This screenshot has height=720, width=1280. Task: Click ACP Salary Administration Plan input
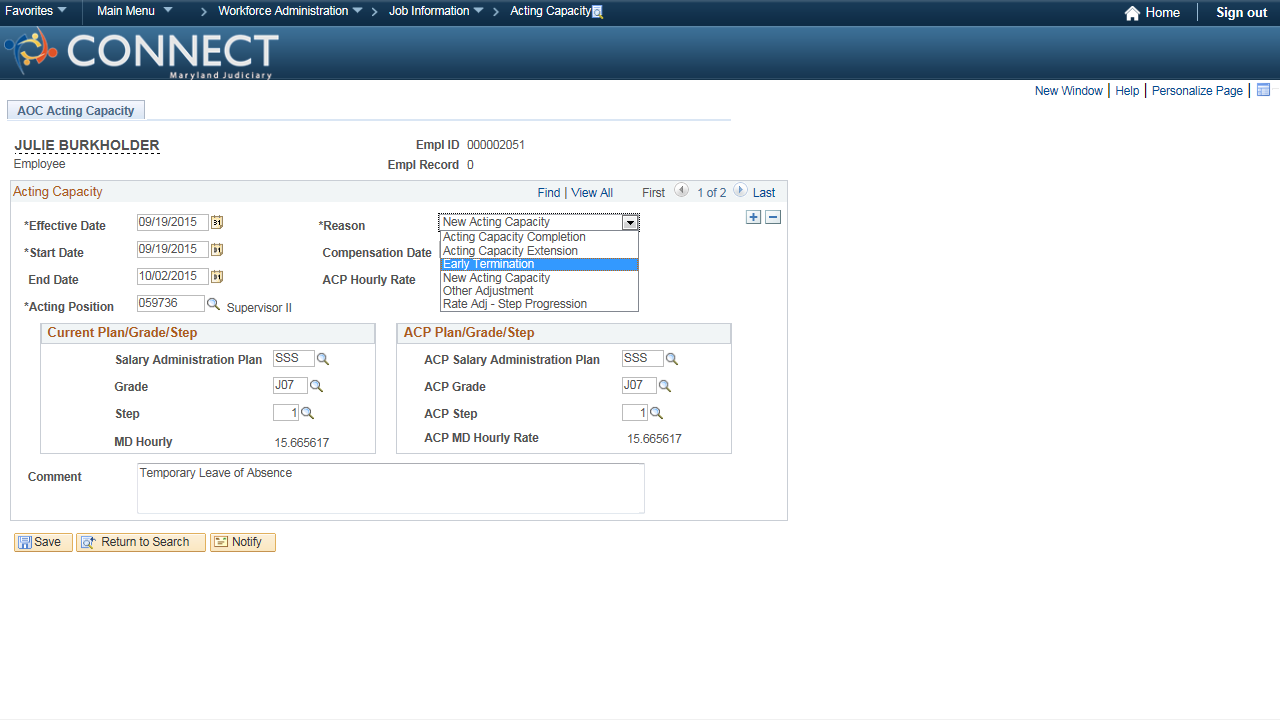[643, 359]
